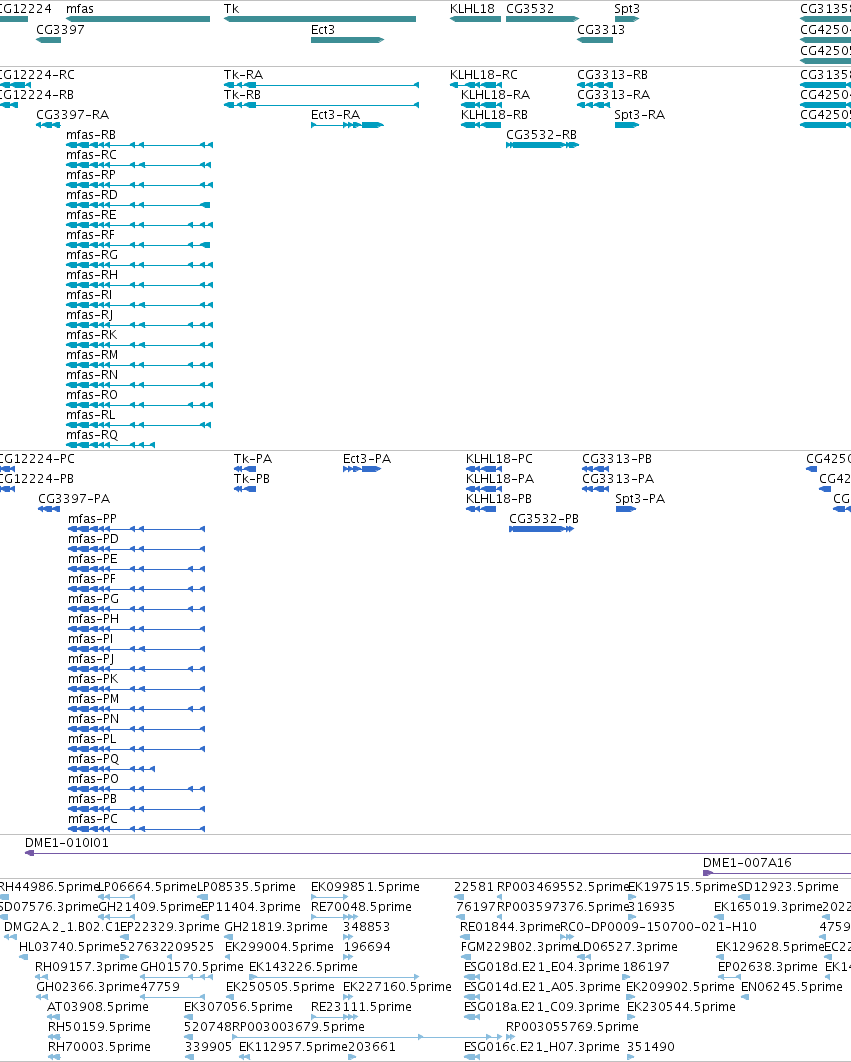Select the GH21819.3prime EST label
The image size is (851, 1062).
(276, 927)
